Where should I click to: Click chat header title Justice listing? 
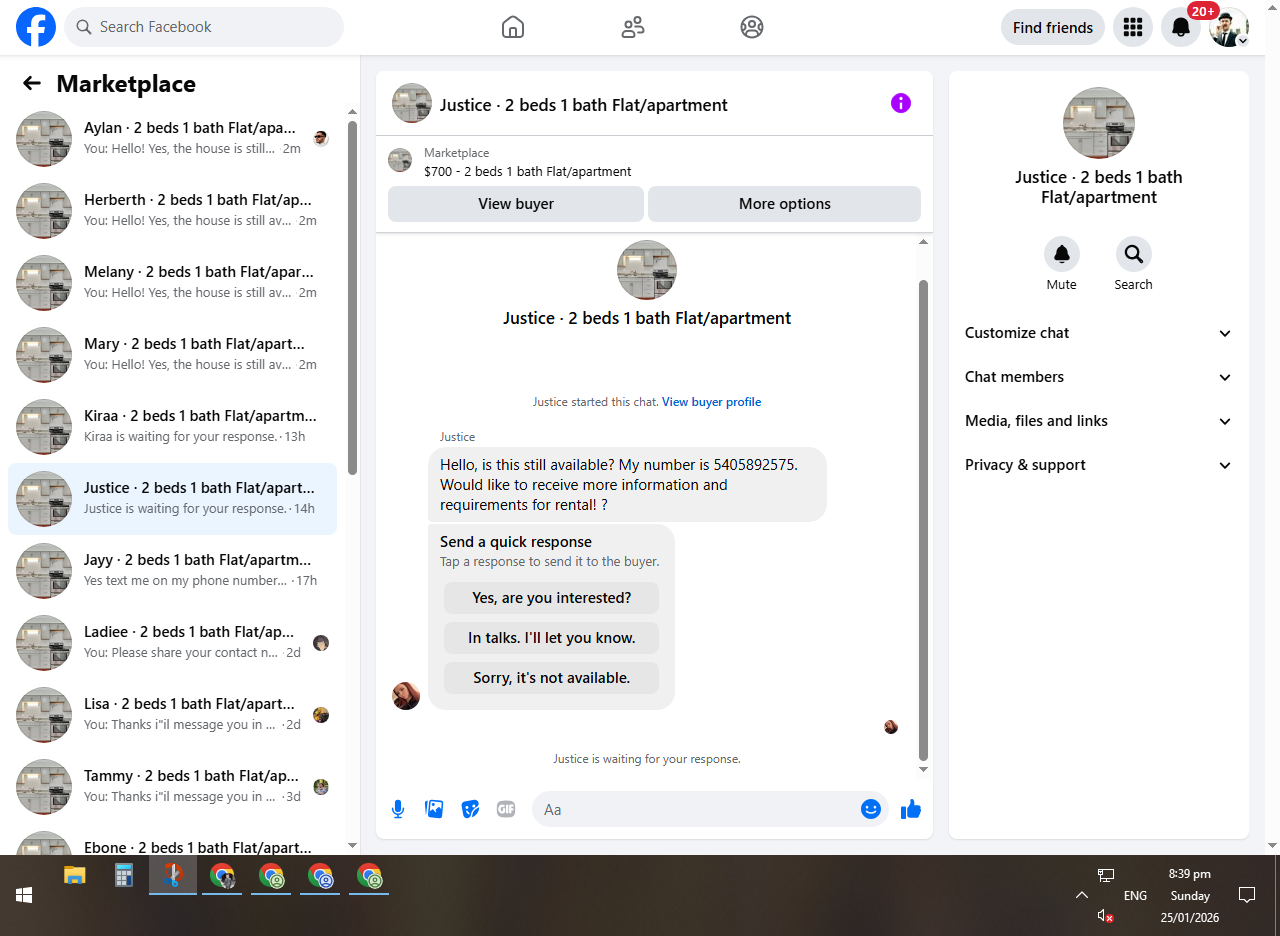pos(584,105)
